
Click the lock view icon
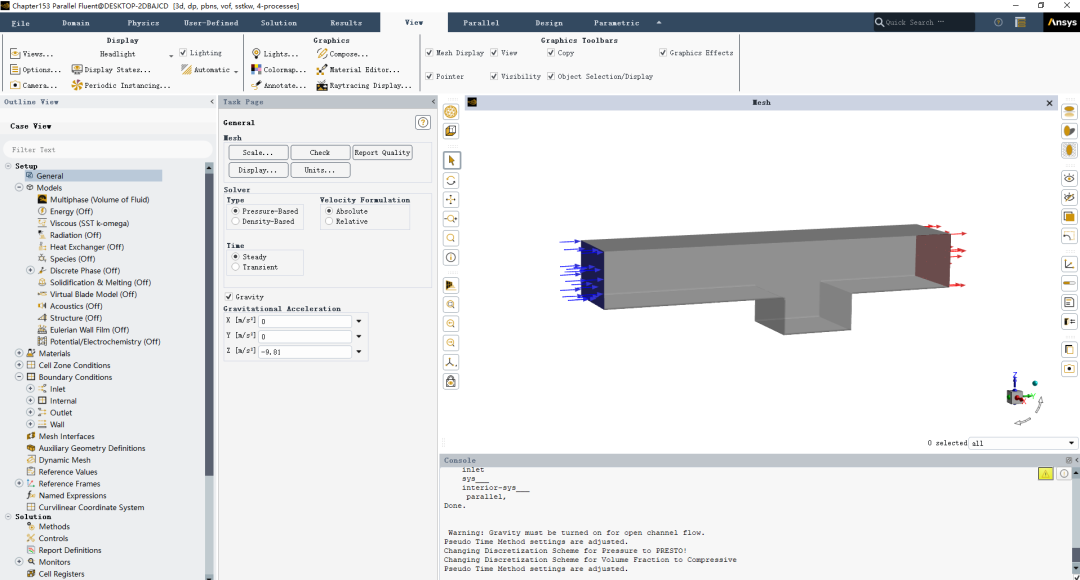click(451, 382)
